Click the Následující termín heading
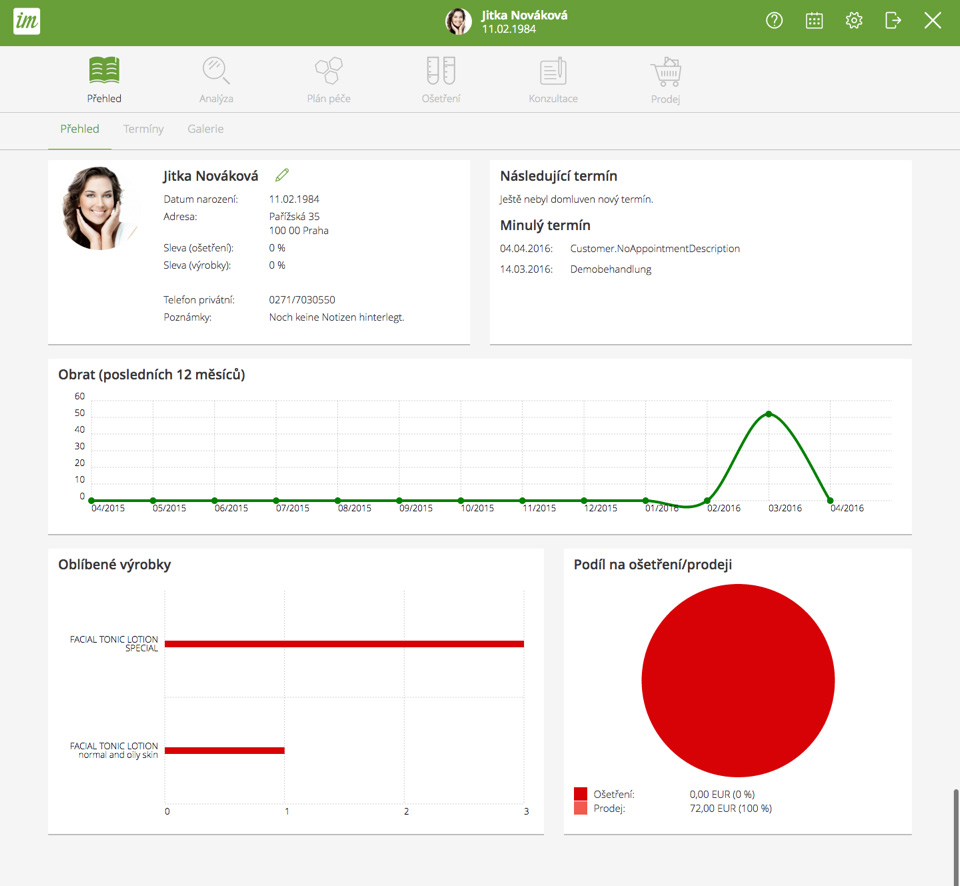This screenshot has width=960, height=886. click(558, 176)
